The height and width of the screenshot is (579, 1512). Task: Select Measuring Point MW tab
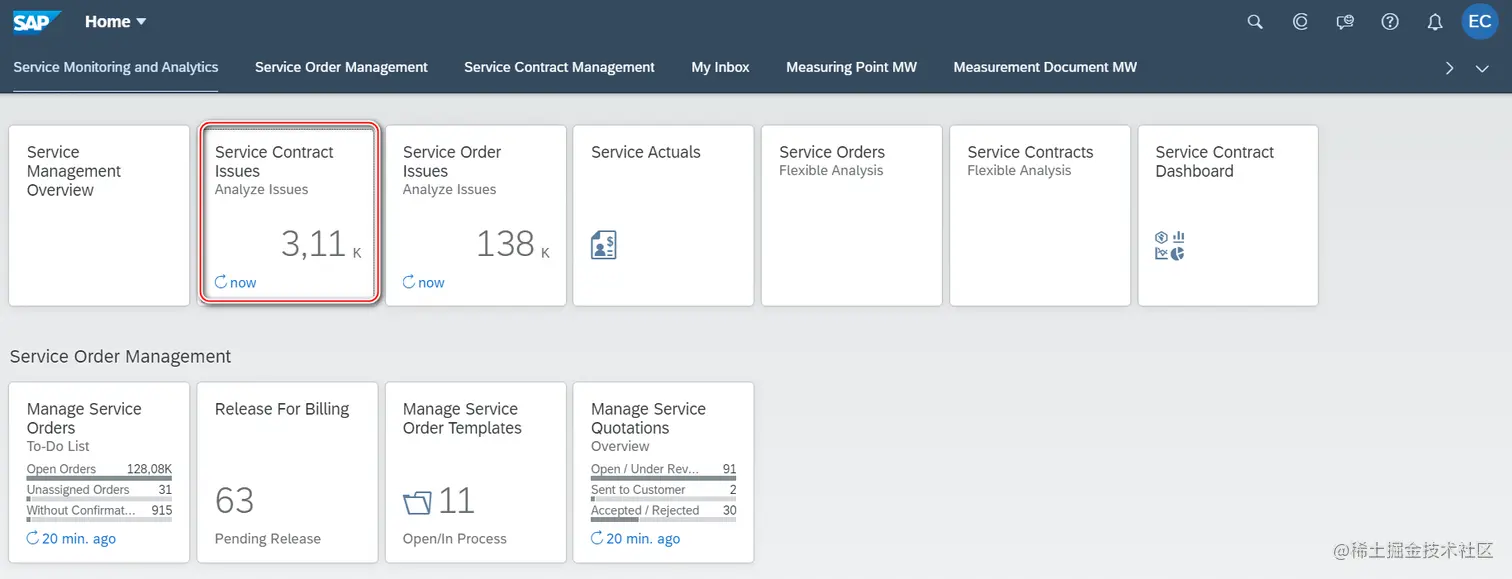pyautogui.click(x=851, y=67)
